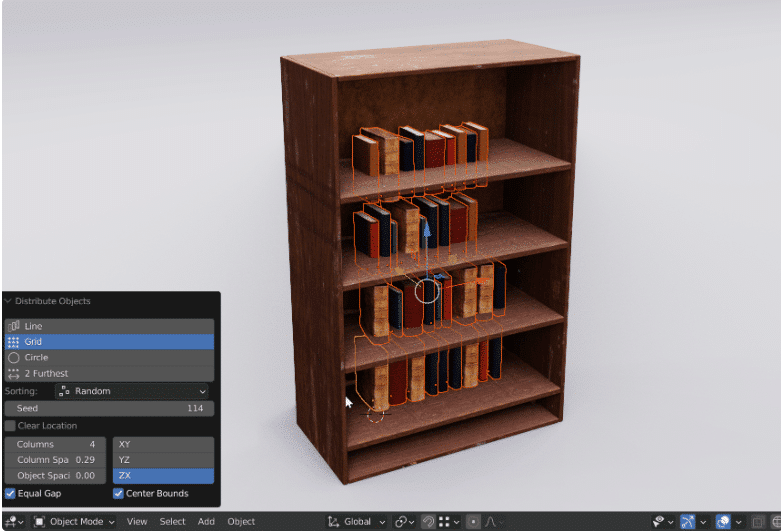The image size is (781, 532).
Task: Enable the Clear Location checkbox
Action: click(10, 426)
